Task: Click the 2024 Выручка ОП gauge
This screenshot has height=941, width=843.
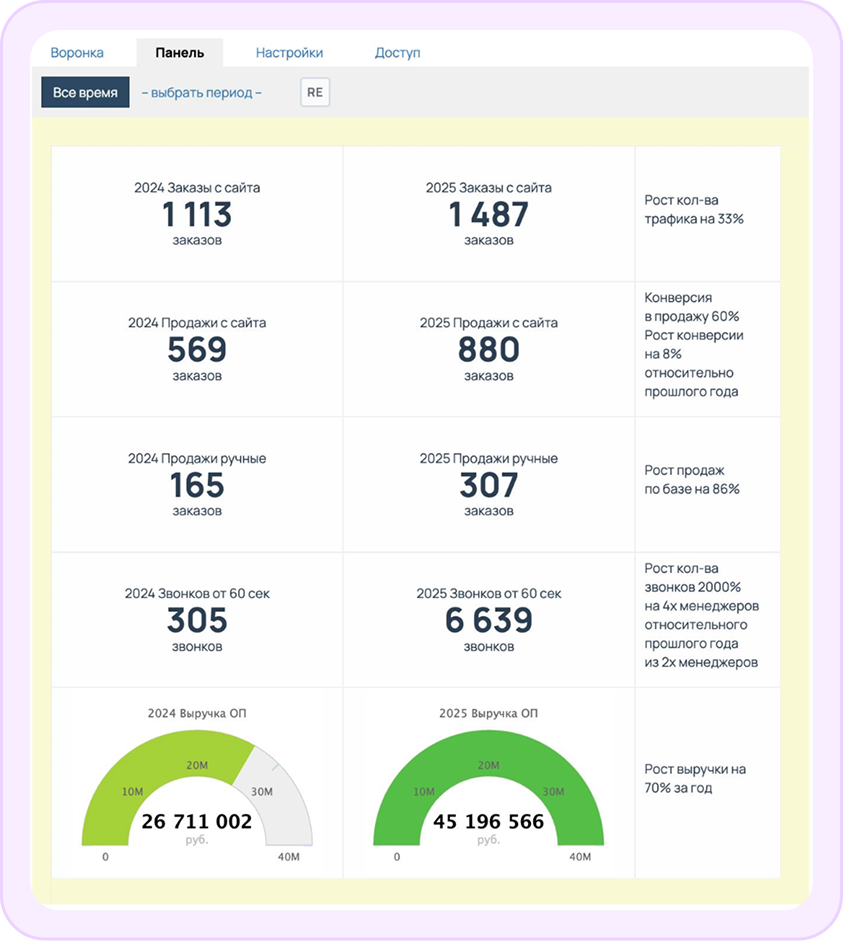Action: (x=197, y=788)
